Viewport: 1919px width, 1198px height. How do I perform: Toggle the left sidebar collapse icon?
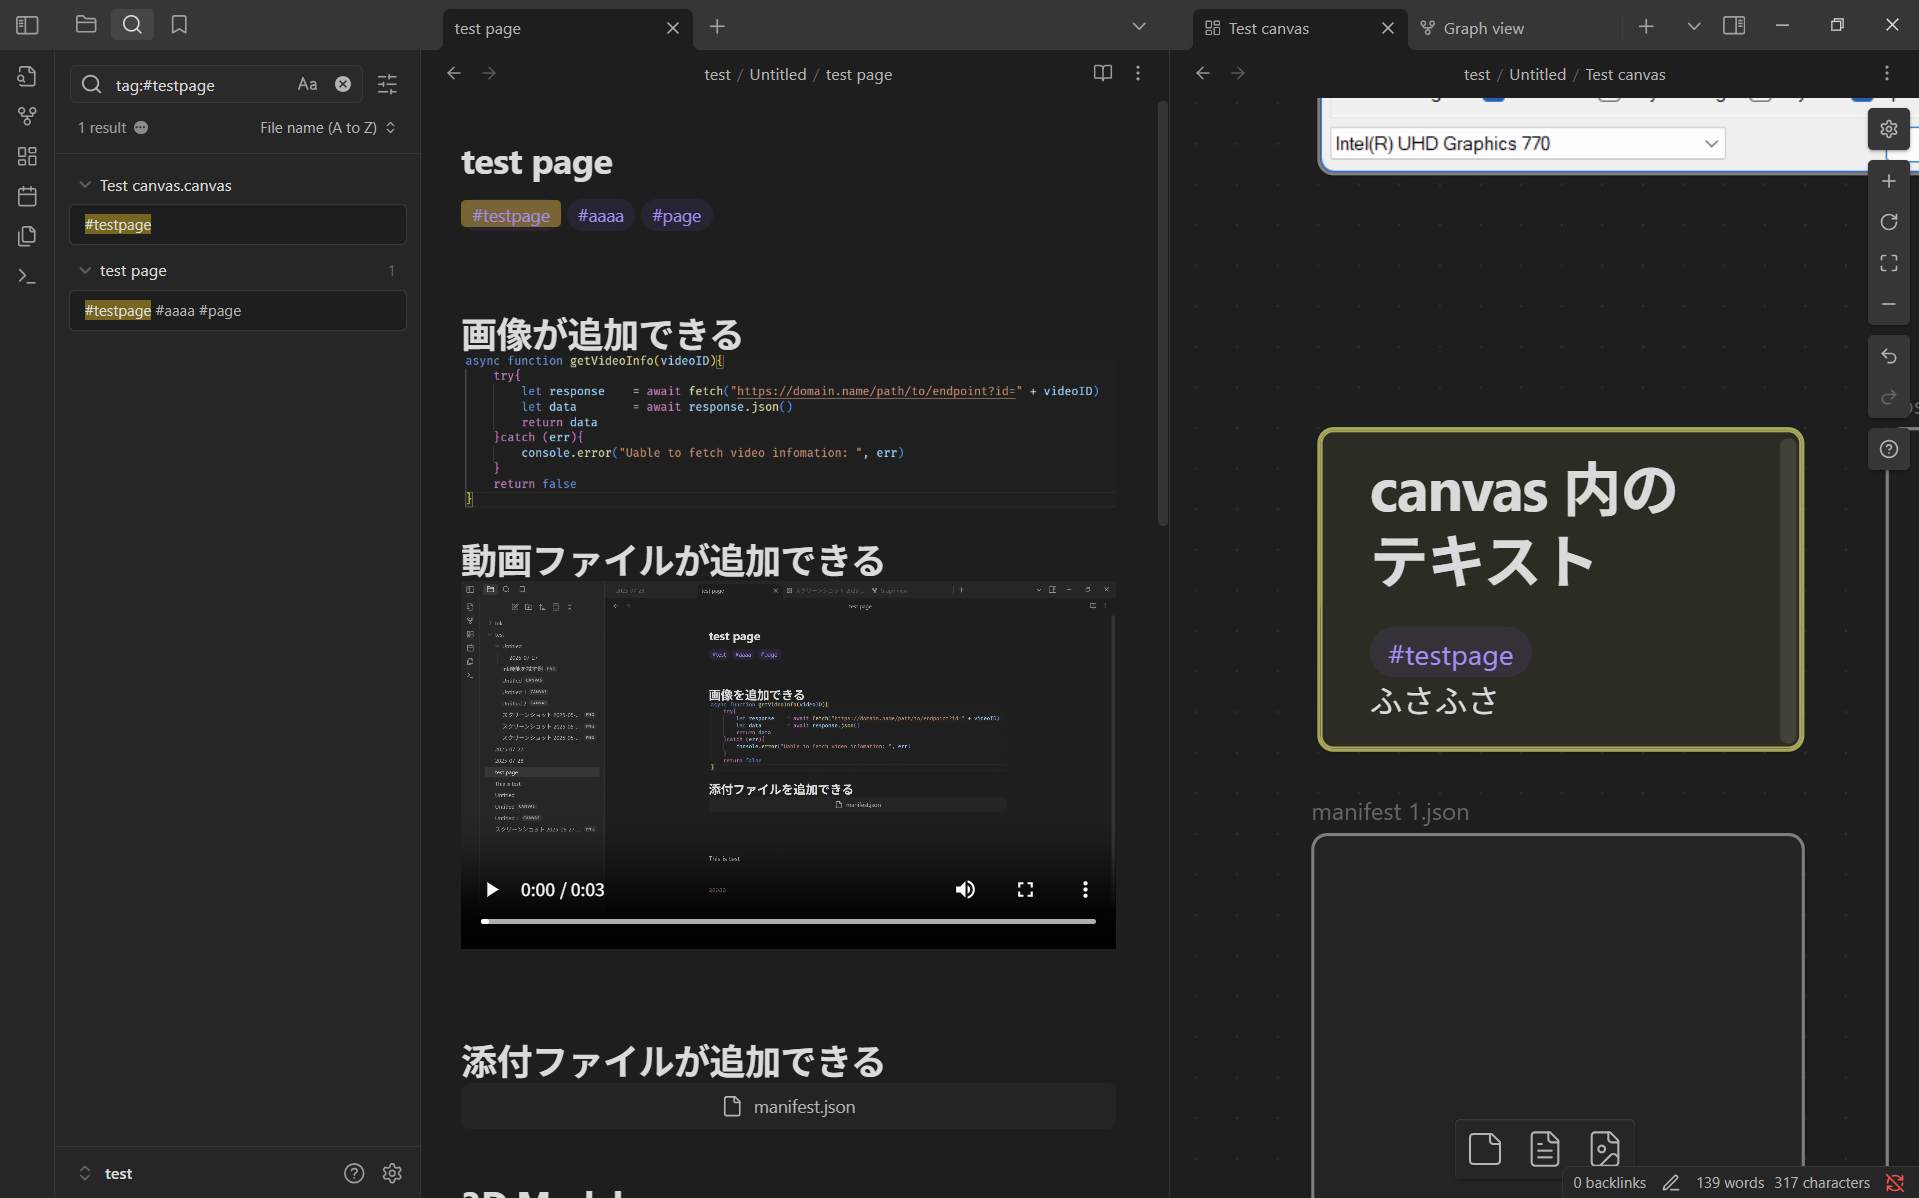pos(27,25)
